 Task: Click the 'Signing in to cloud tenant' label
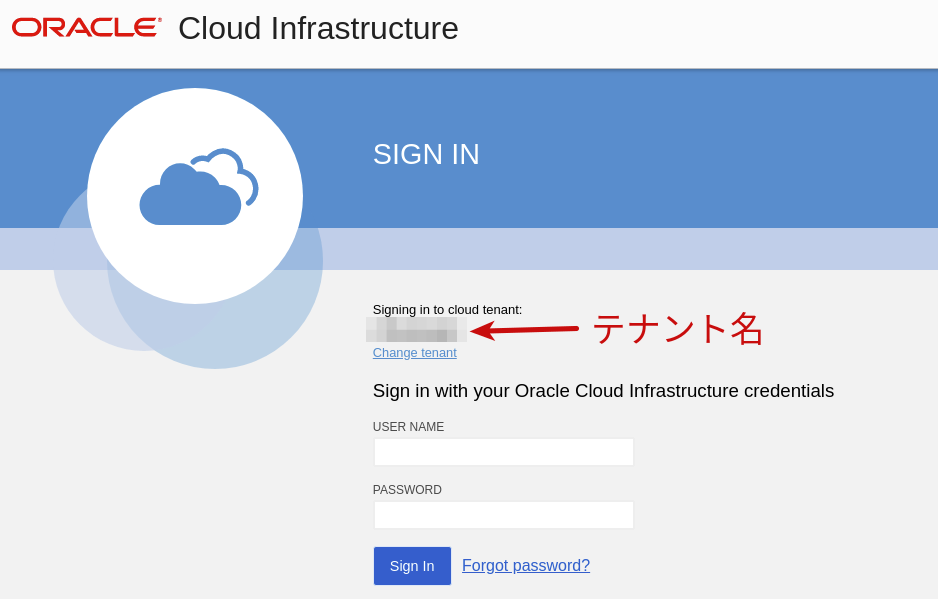click(447, 310)
